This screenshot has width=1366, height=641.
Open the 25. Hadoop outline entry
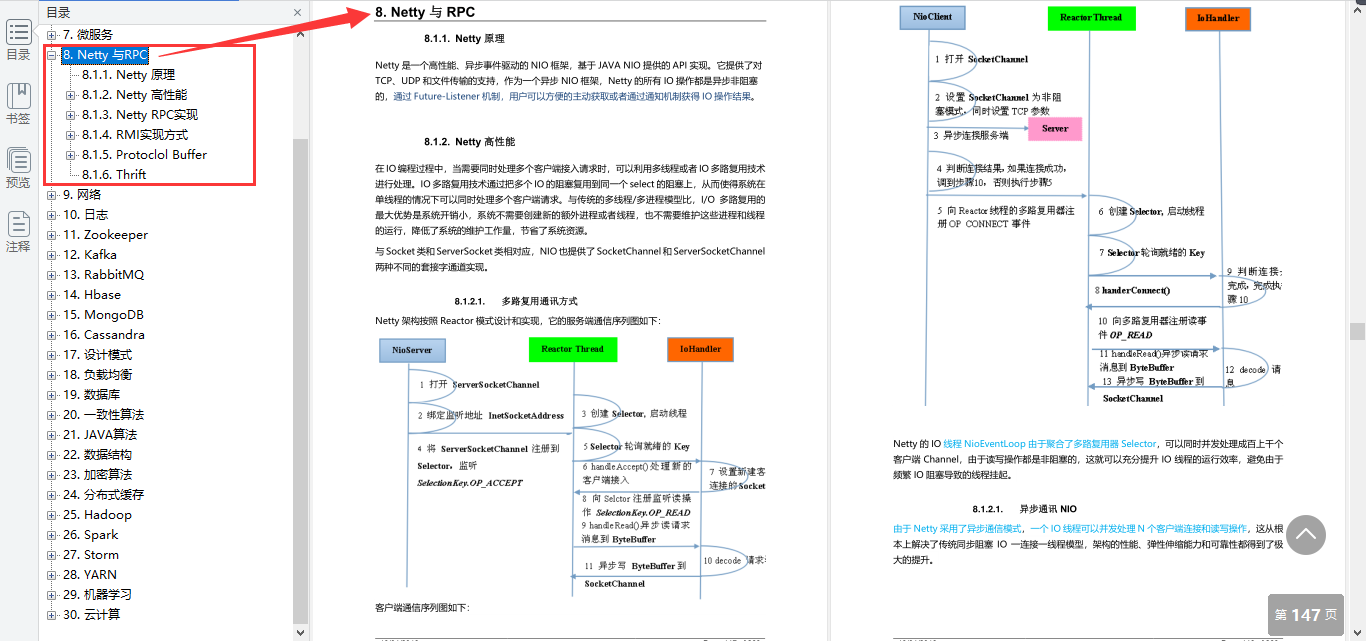[98, 515]
